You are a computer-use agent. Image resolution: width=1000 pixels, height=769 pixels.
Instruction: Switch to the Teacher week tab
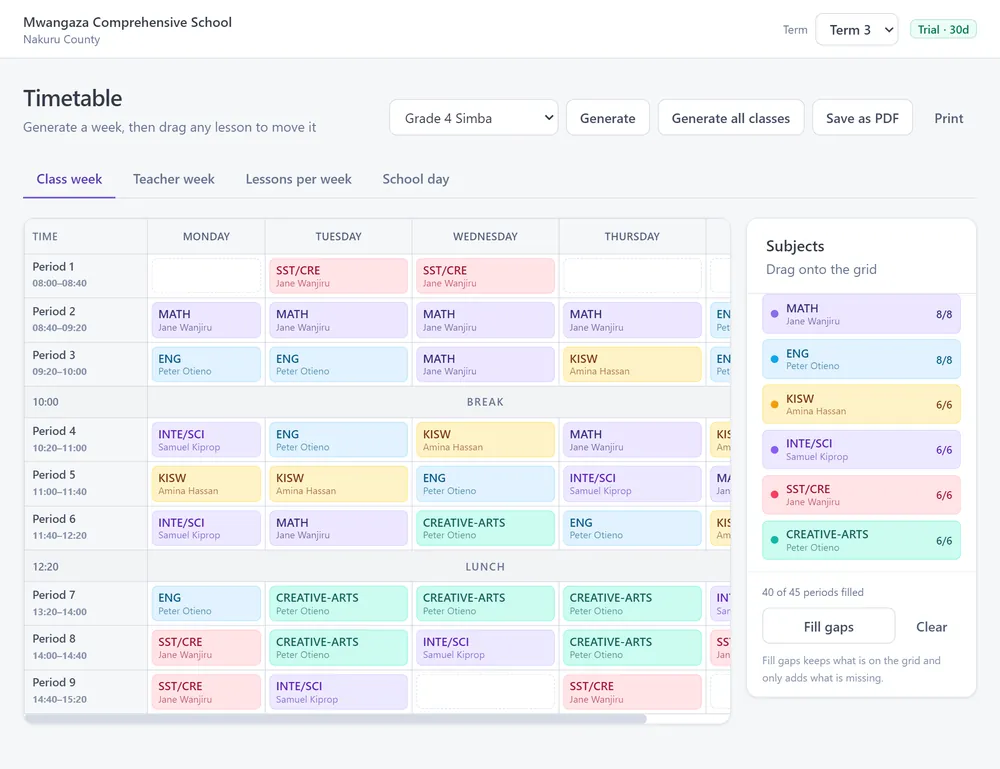[x=173, y=179]
